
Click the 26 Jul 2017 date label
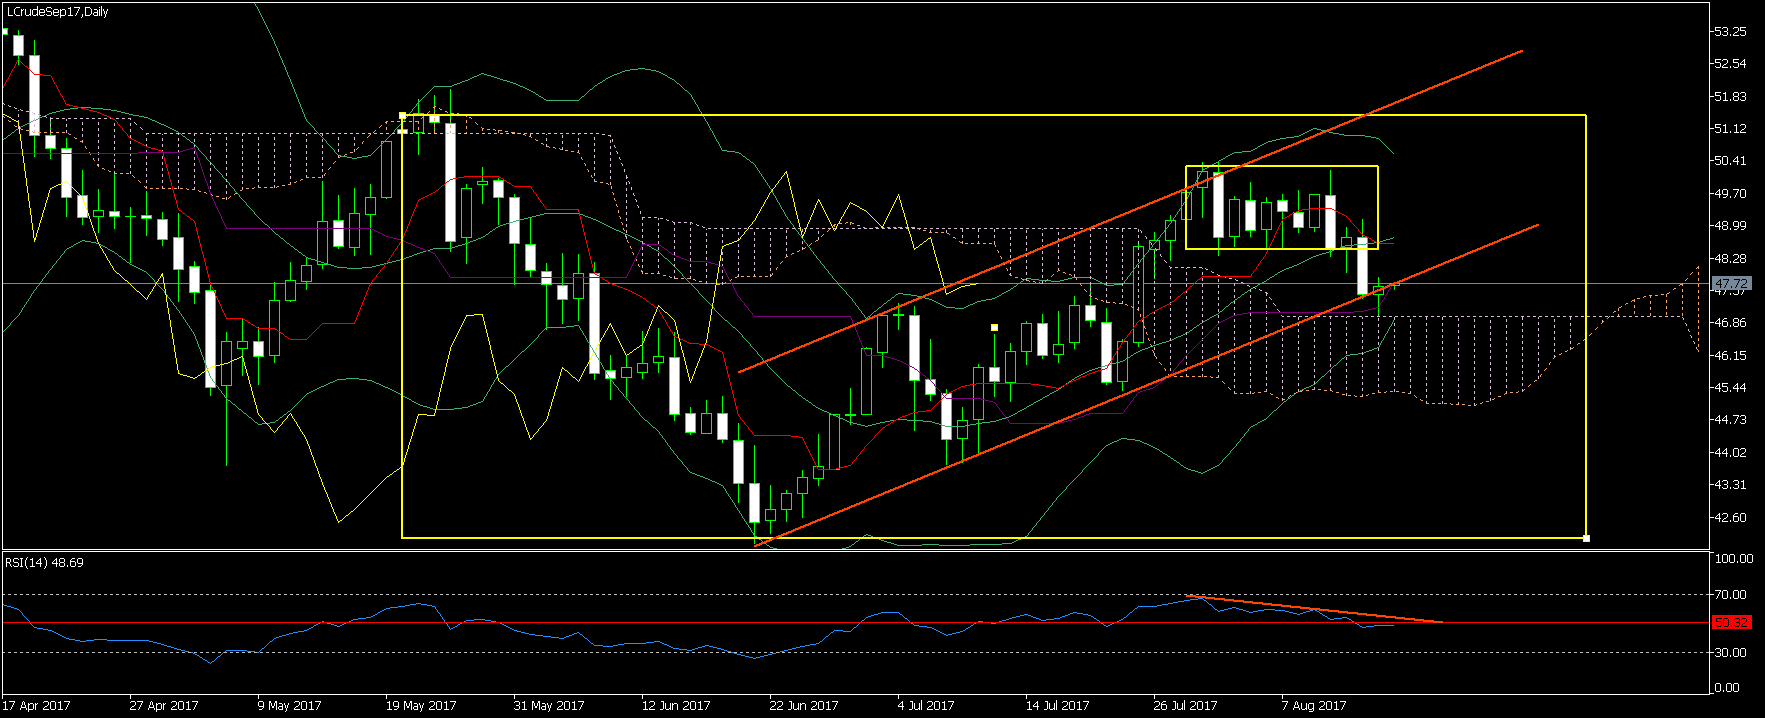pyautogui.click(x=1185, y=706)
